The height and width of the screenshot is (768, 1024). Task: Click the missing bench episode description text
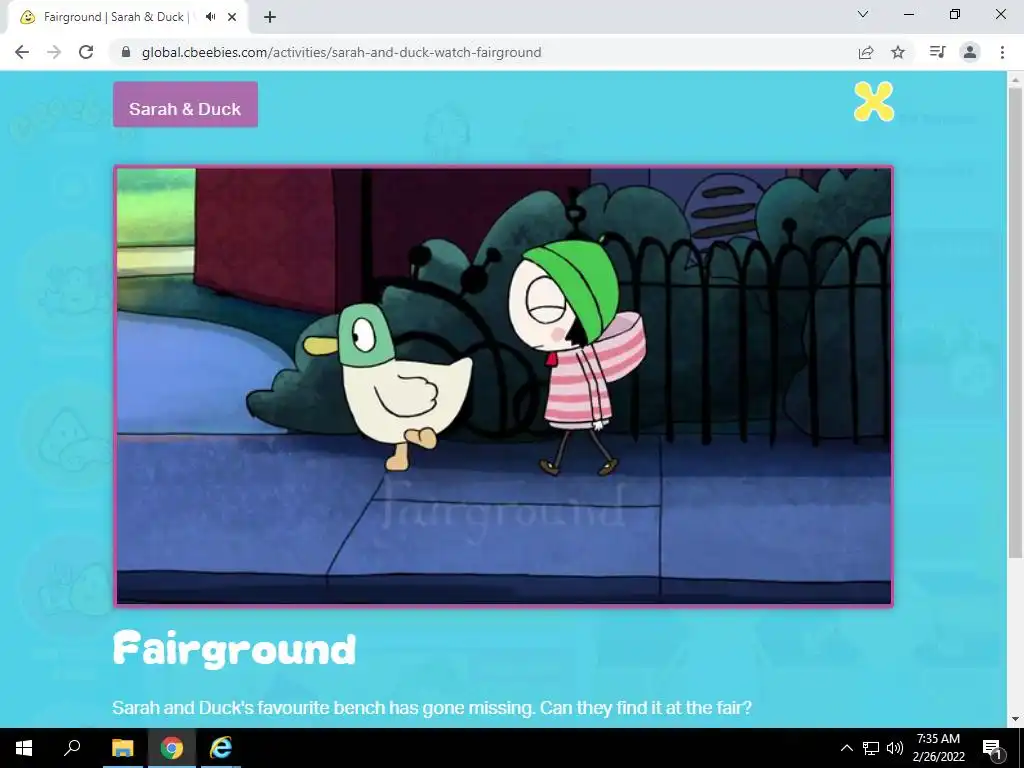pyautogui.click(x=432, y=708)
